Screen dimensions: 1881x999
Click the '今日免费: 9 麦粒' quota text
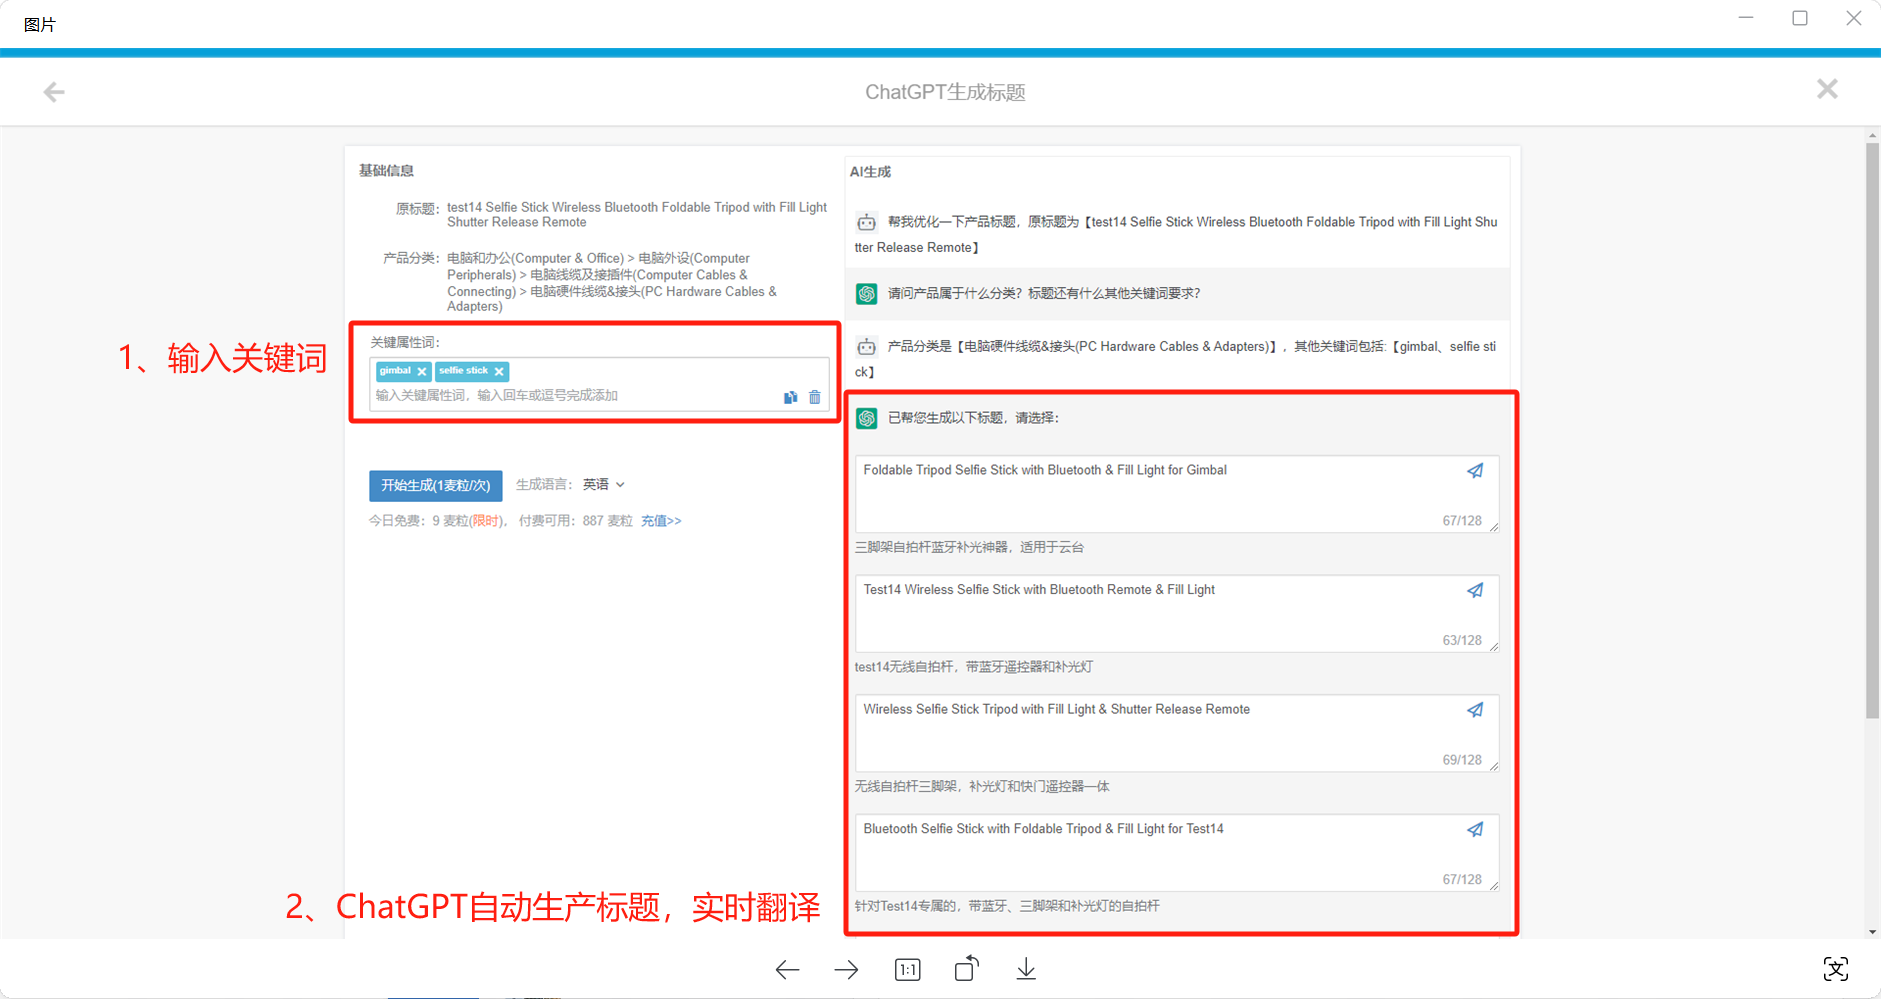coord(437,521)
